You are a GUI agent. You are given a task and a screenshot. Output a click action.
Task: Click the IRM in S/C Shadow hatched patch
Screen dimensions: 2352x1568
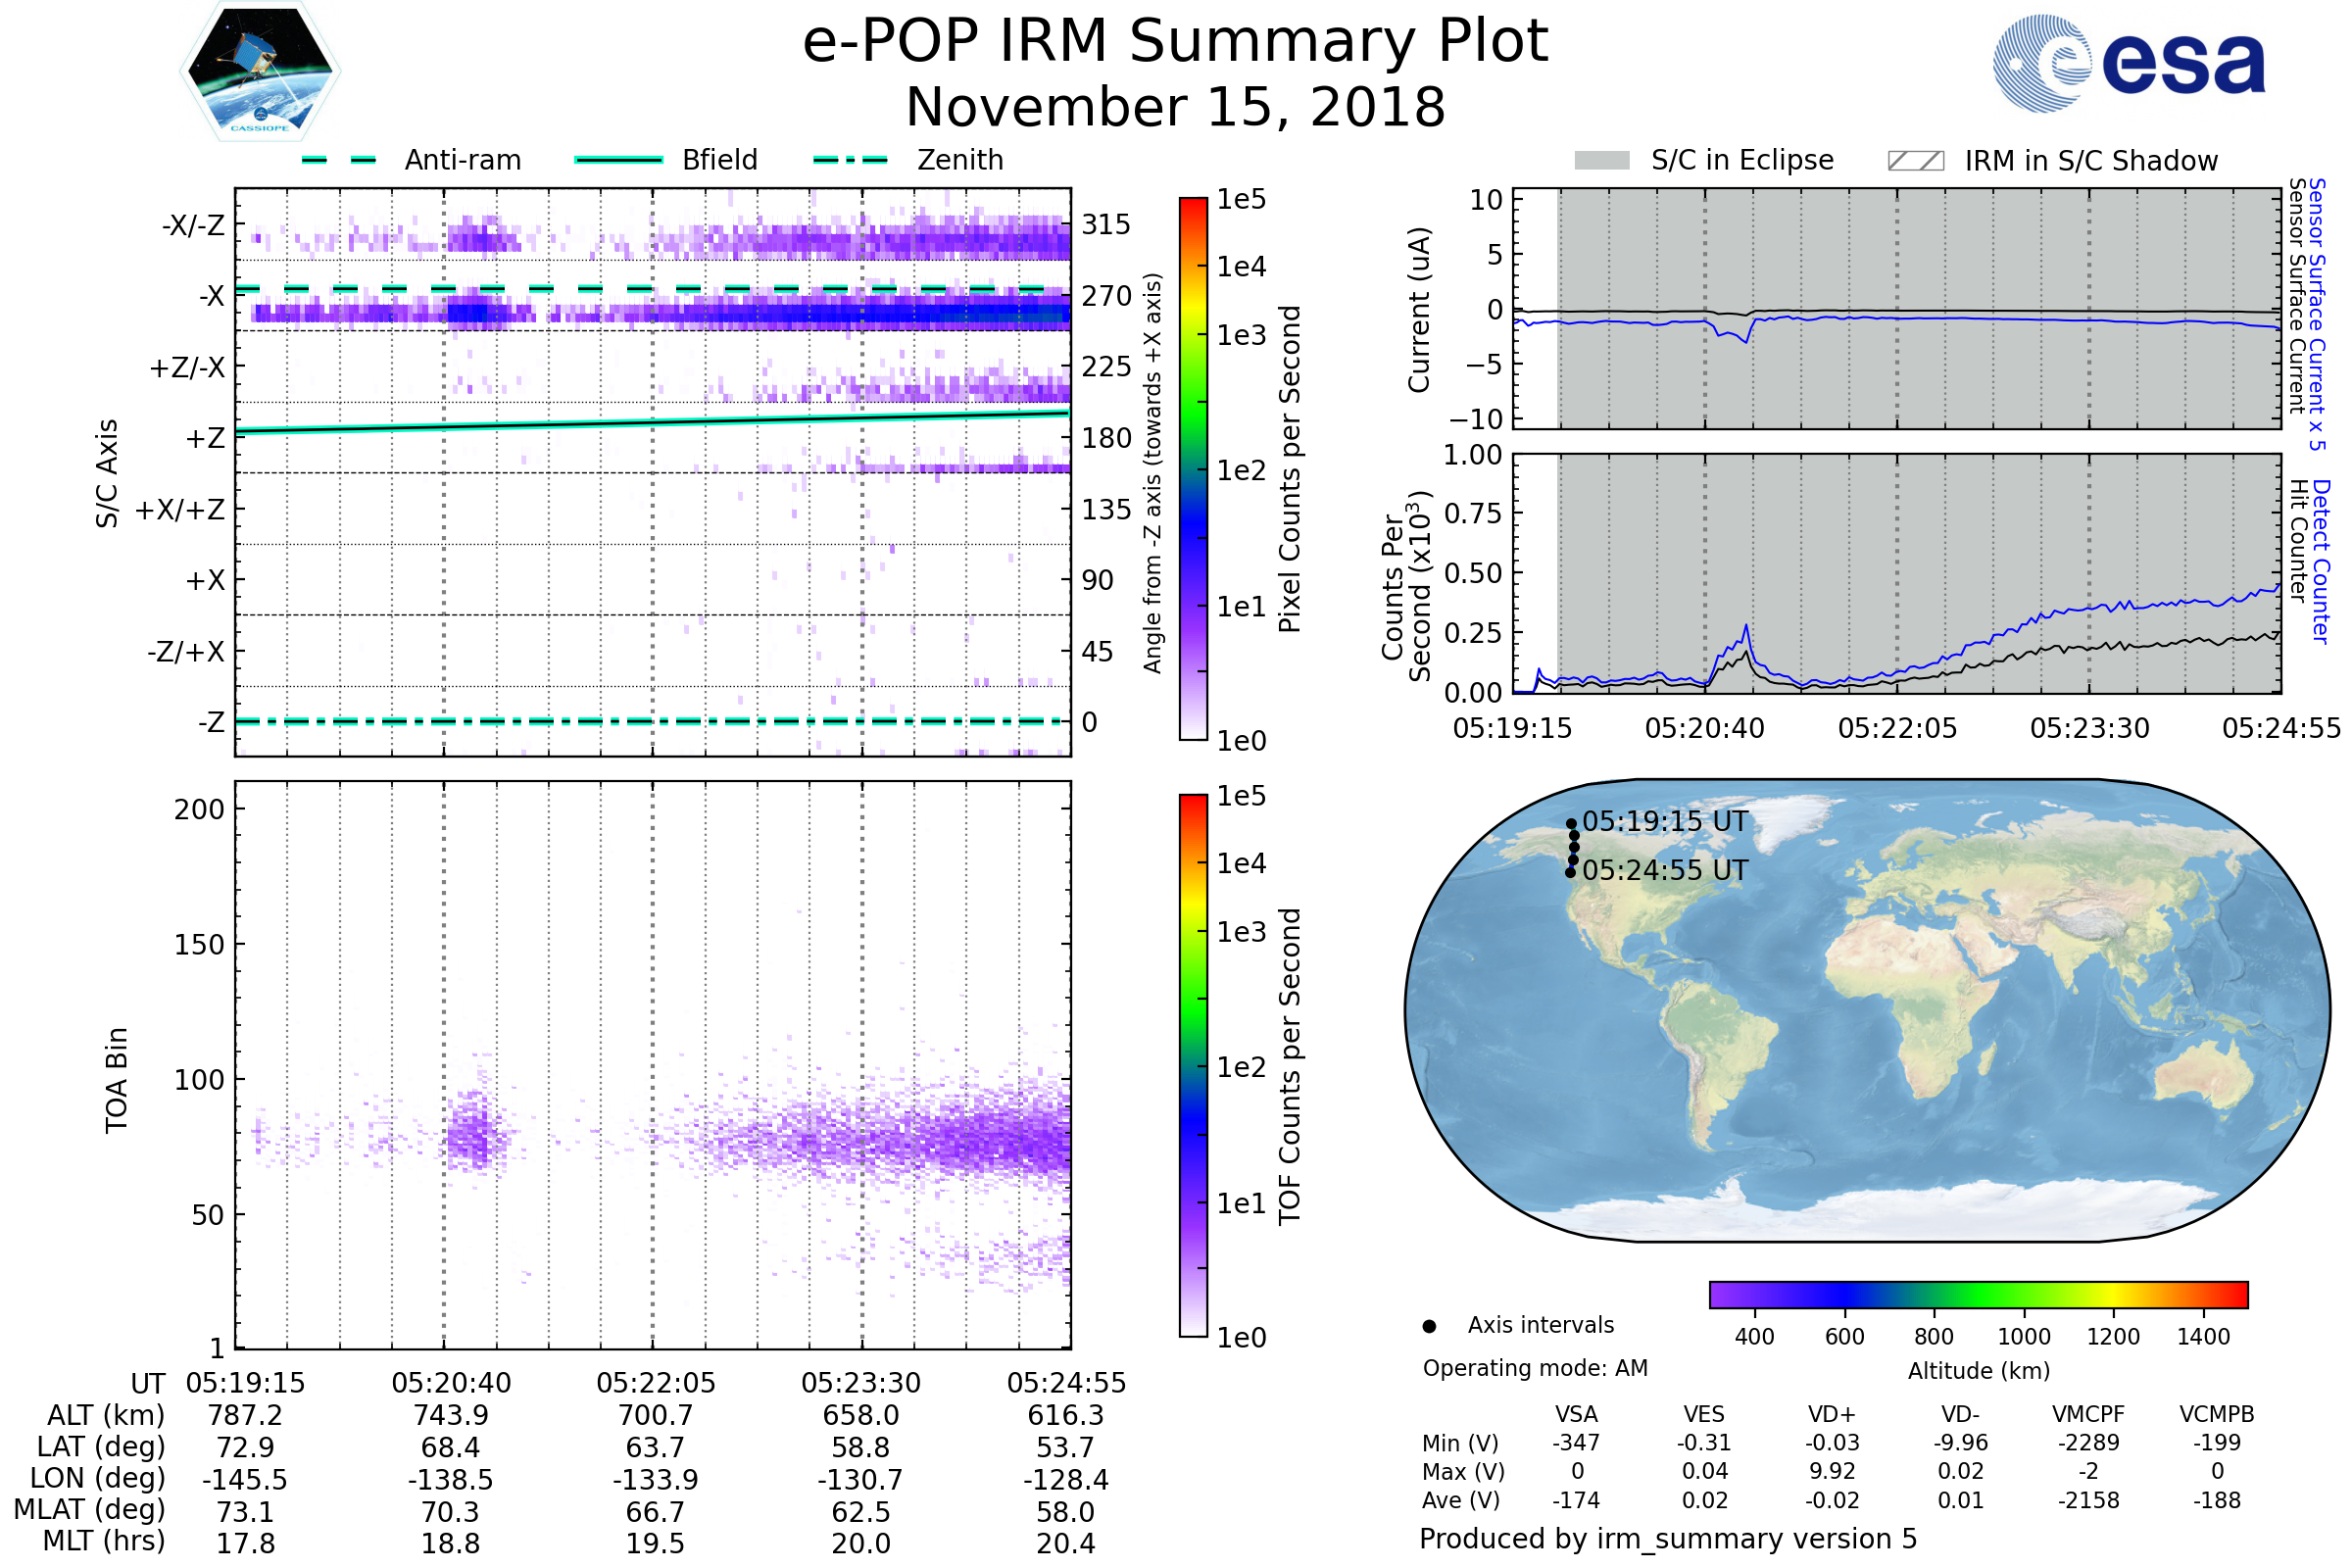1915,161
